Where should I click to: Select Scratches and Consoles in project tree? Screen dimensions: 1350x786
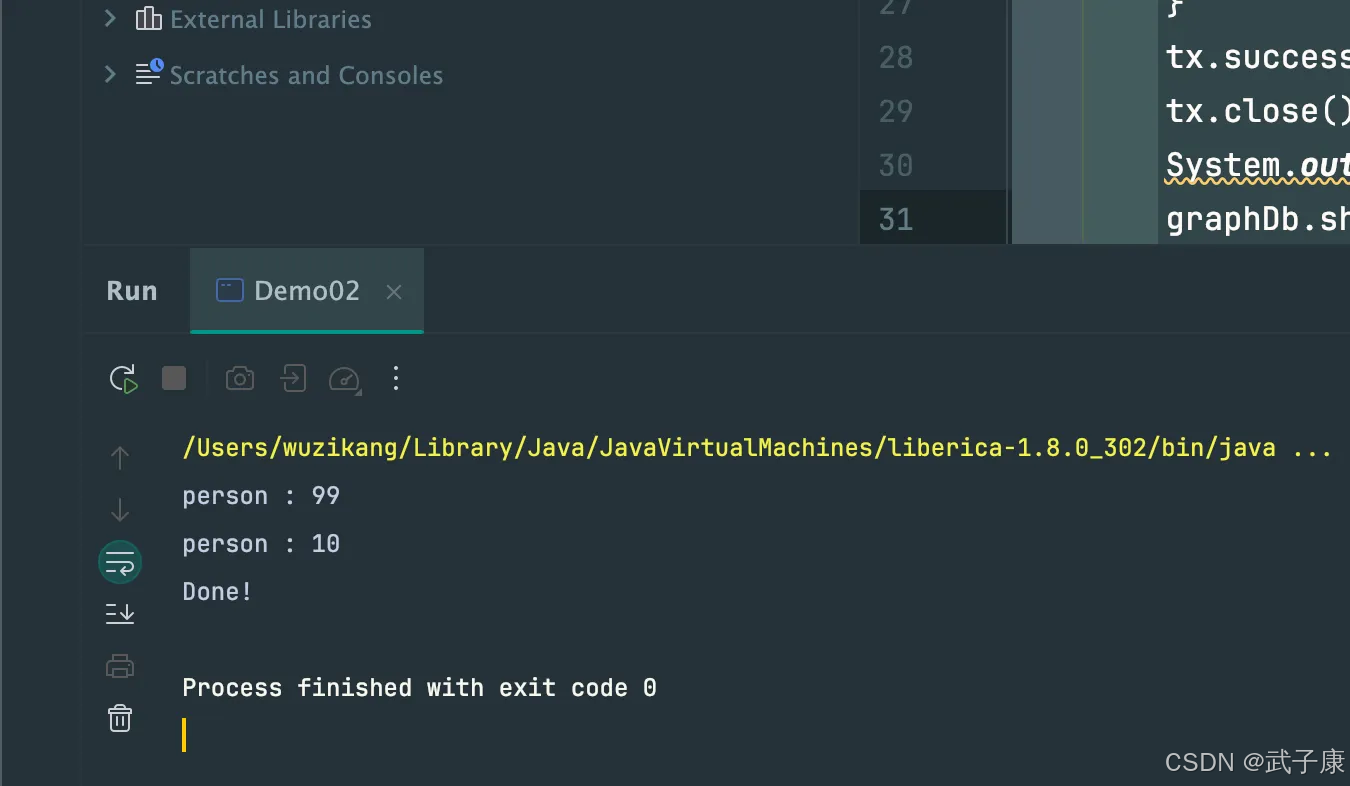pyautogui.click(x=305, y=75)
